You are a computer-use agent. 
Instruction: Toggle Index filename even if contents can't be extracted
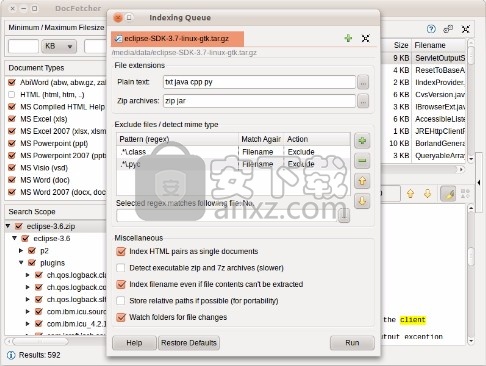tap(121, 284)
